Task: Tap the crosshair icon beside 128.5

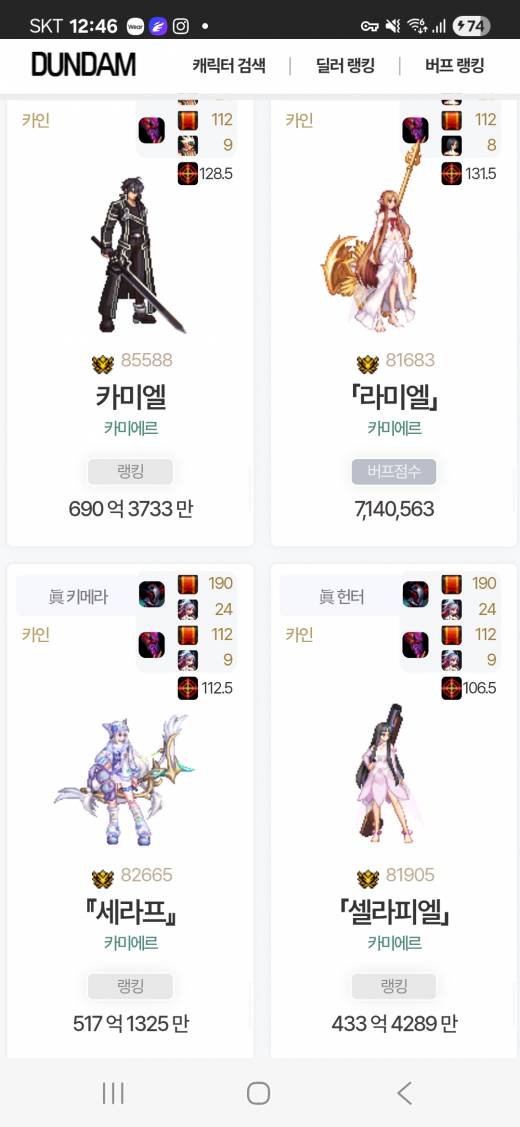Action: pyautogui.click(x=188, y=173)
